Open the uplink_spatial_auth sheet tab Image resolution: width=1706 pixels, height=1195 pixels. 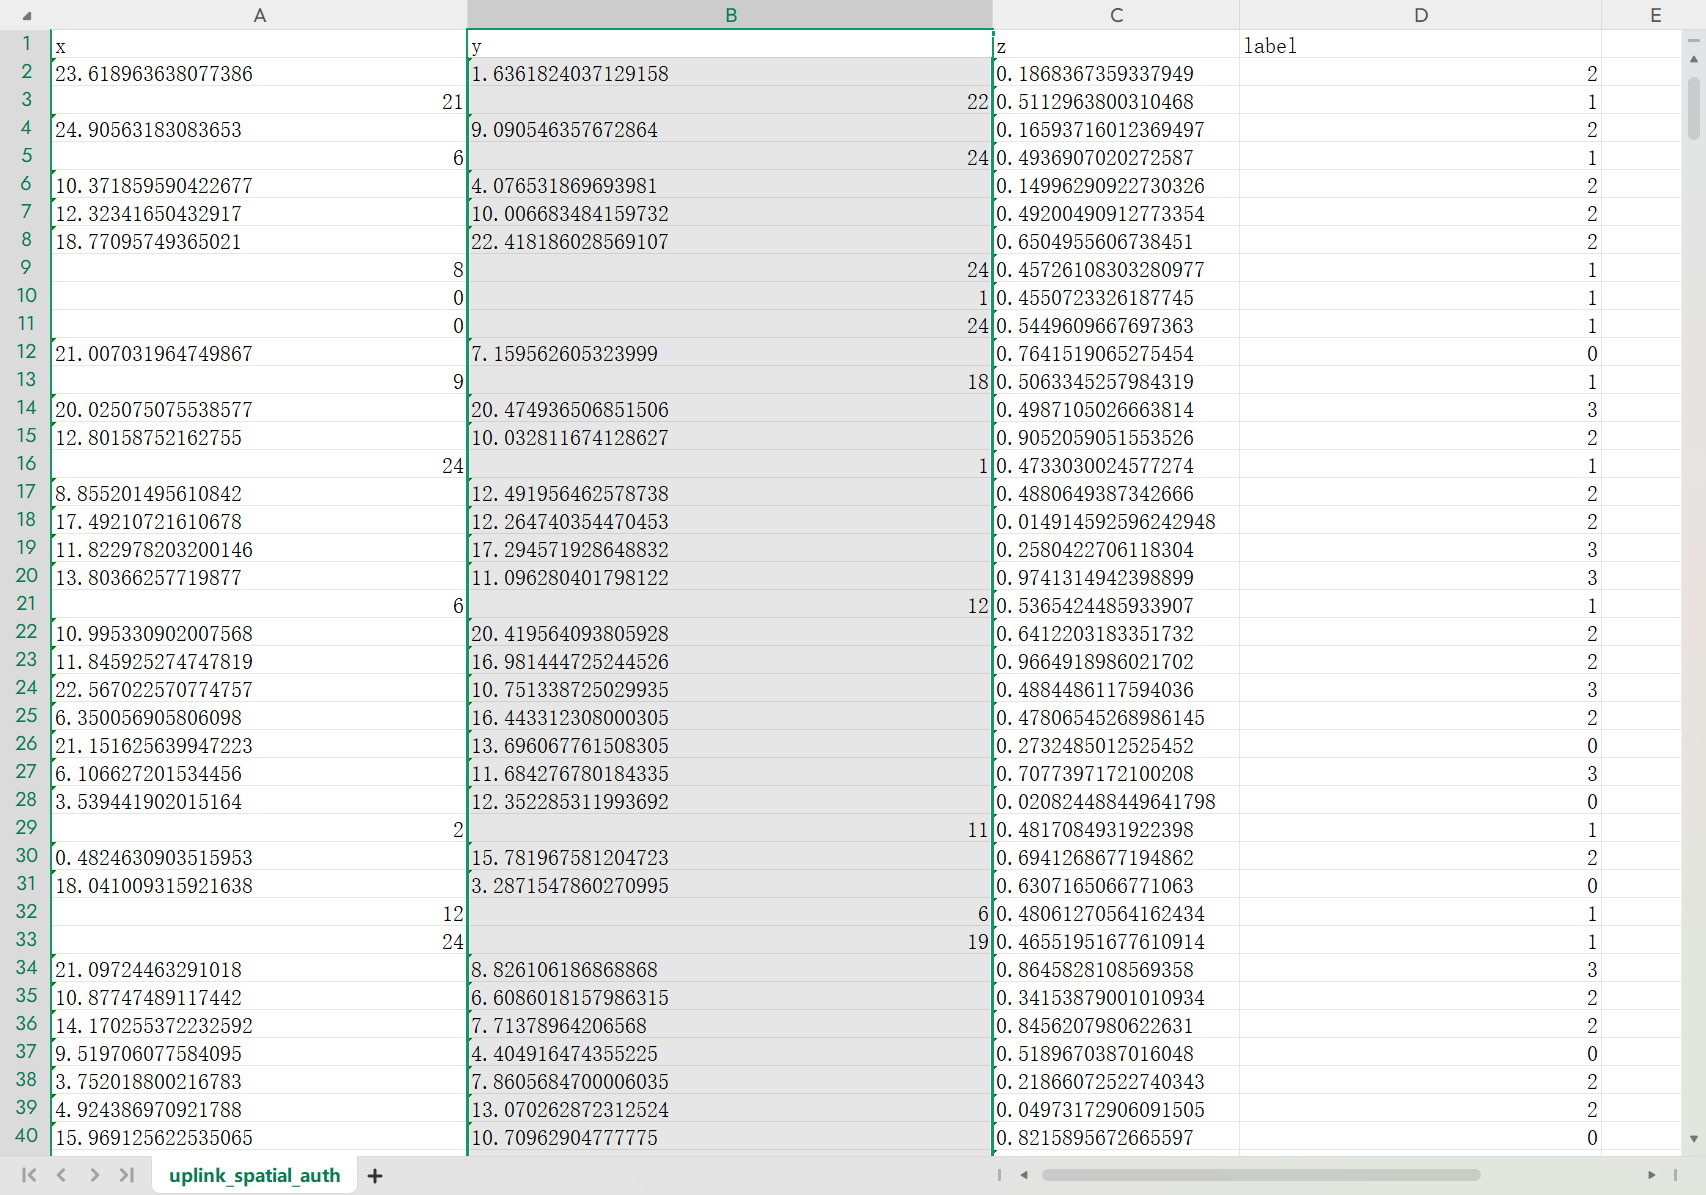(x=254, y=1176)
